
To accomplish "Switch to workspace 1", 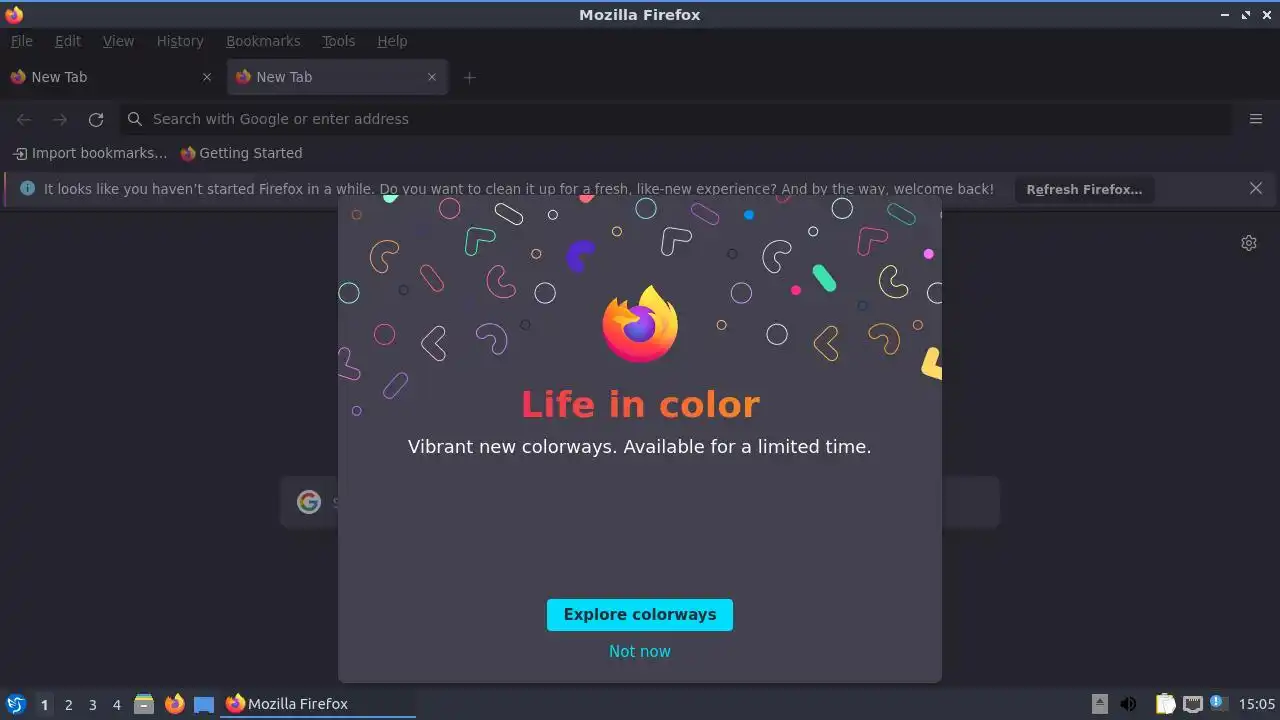I will click(x=44, y=704).
